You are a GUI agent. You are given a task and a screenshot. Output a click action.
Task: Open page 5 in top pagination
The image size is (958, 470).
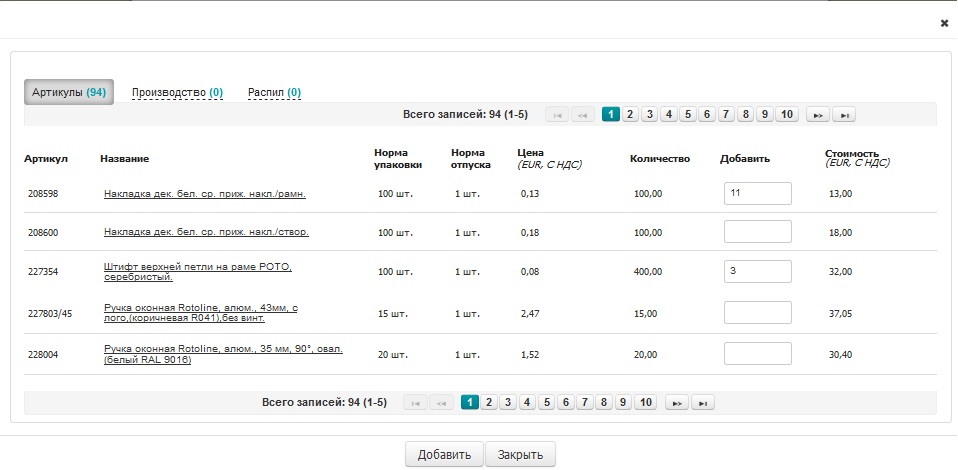click(x=688, y=114)
